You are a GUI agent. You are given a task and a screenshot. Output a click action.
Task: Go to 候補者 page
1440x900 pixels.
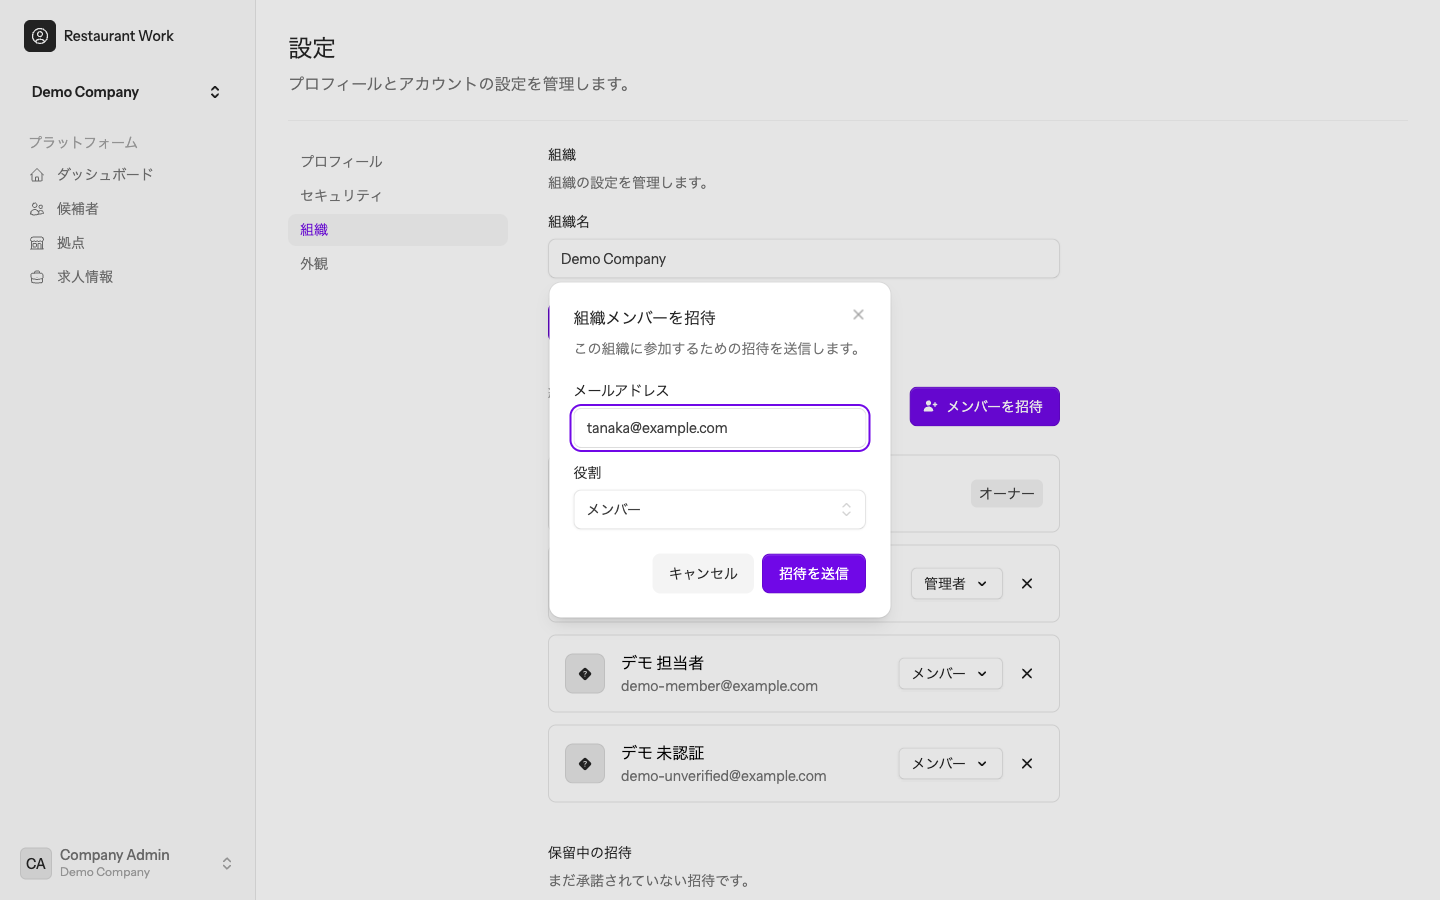tap(127, 209)
